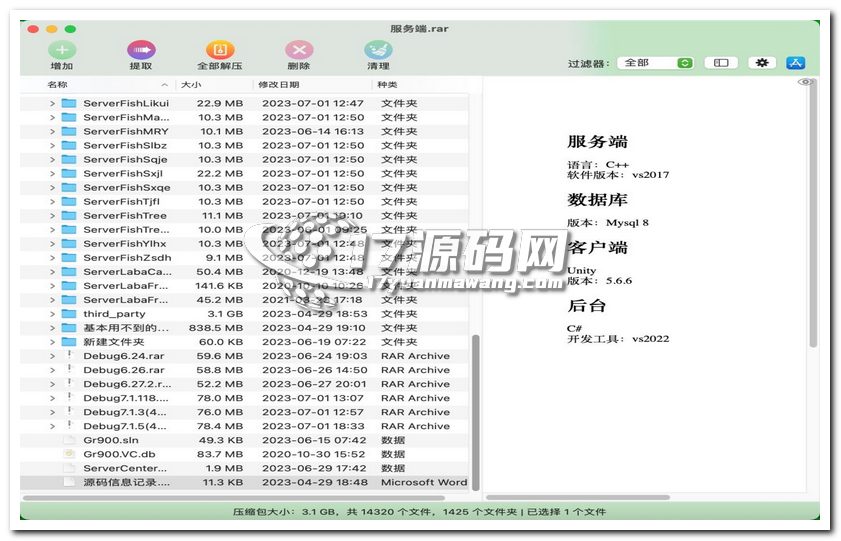This screenshot has height=541, width=841.
Task: Expand the ServerFishLikui folder
Action: 53,103
